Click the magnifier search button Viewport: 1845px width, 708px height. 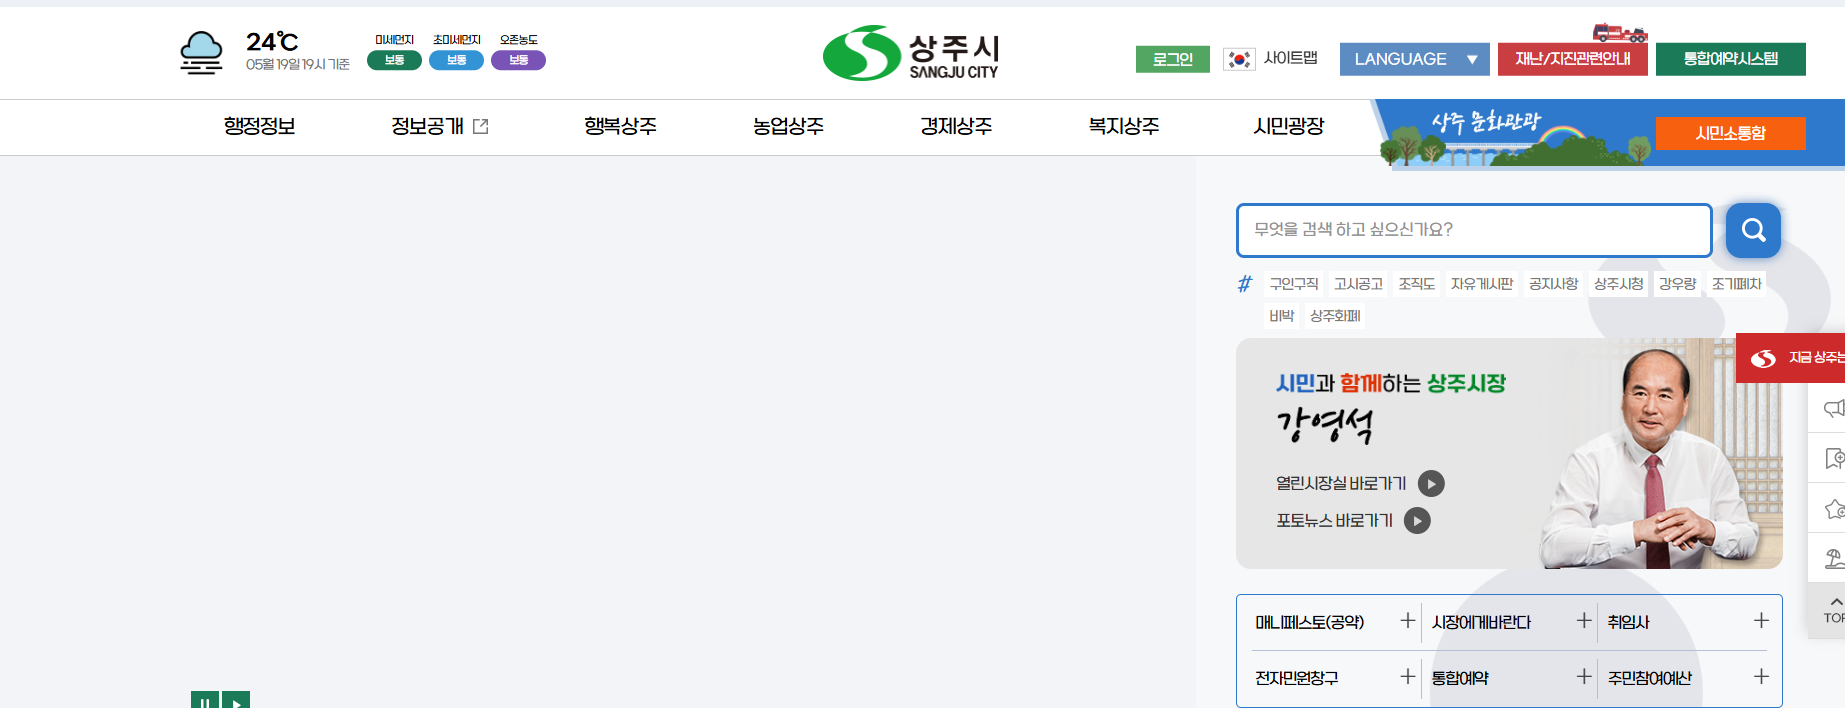1753,230
